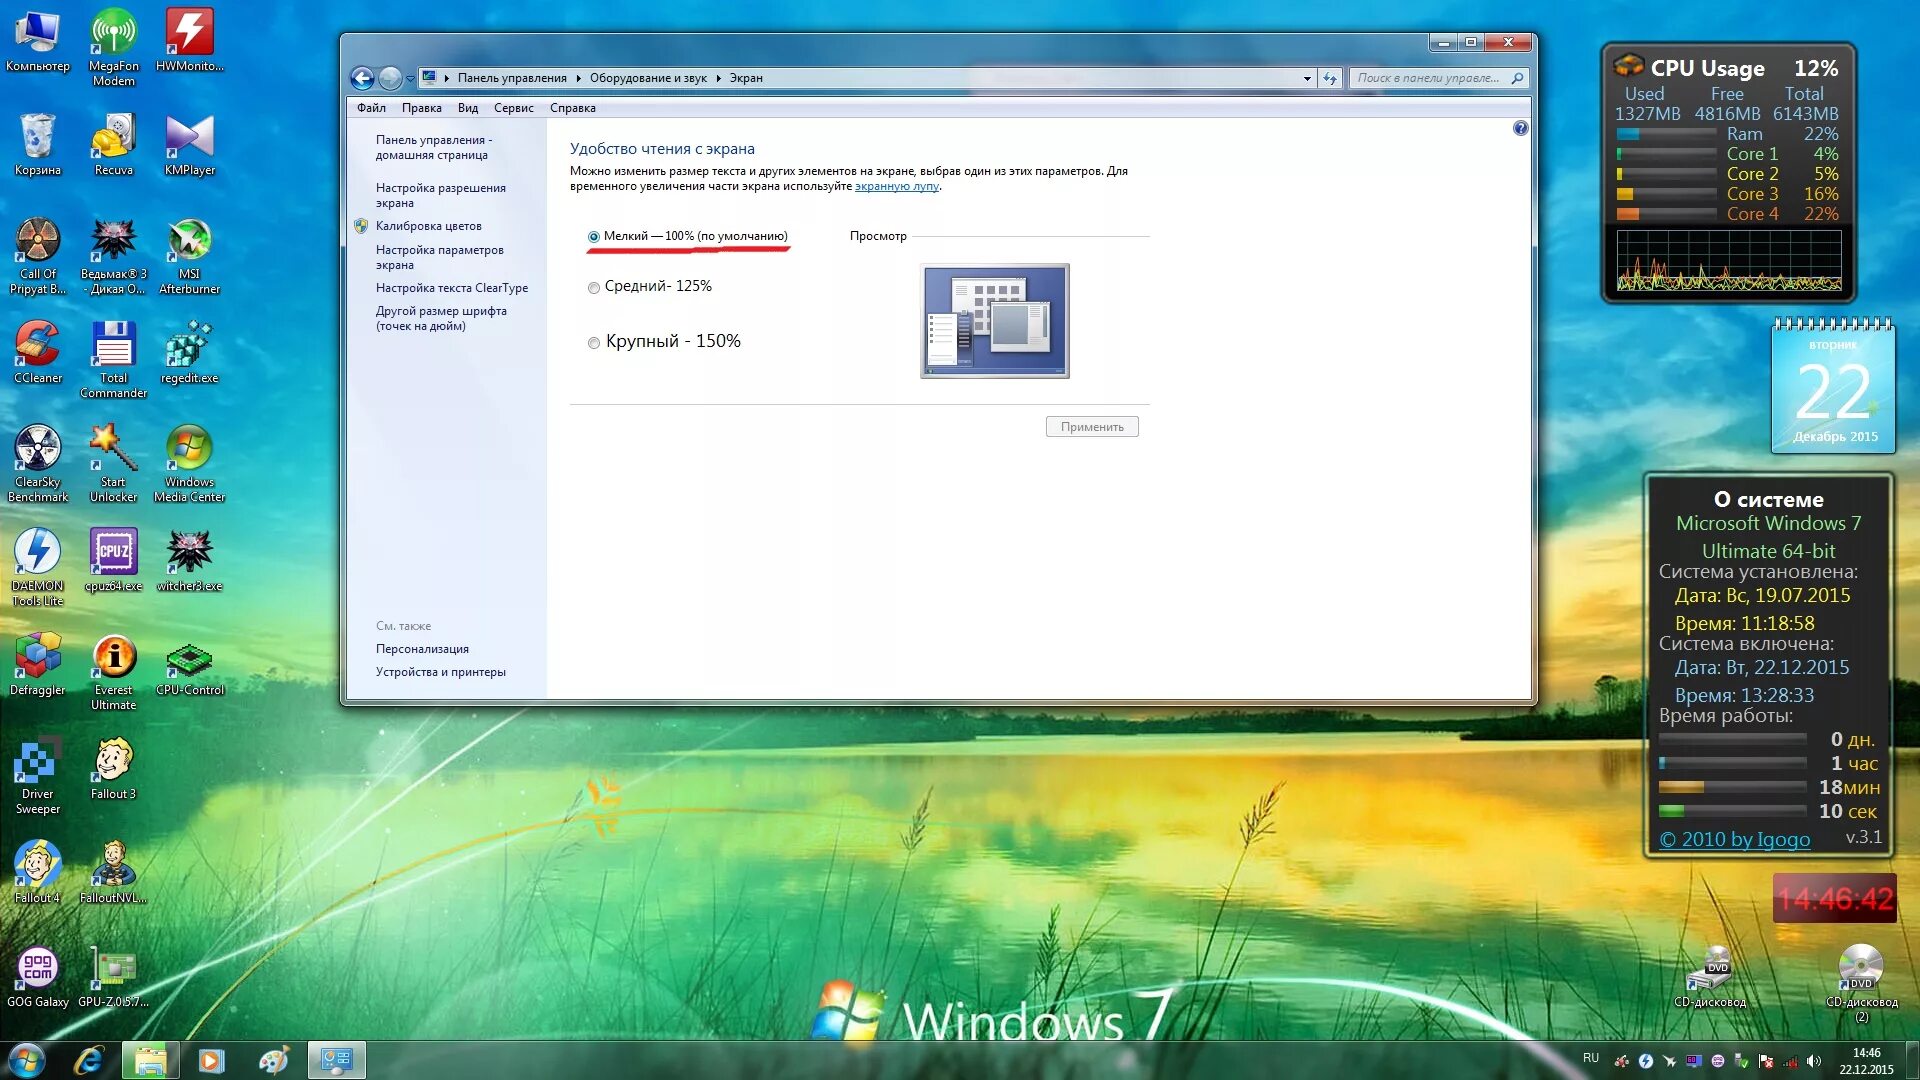The width and height of the screenshot is (1920, 1080).
Task: Open GOG Galaxy desktop icon
Action: [38, 976]
